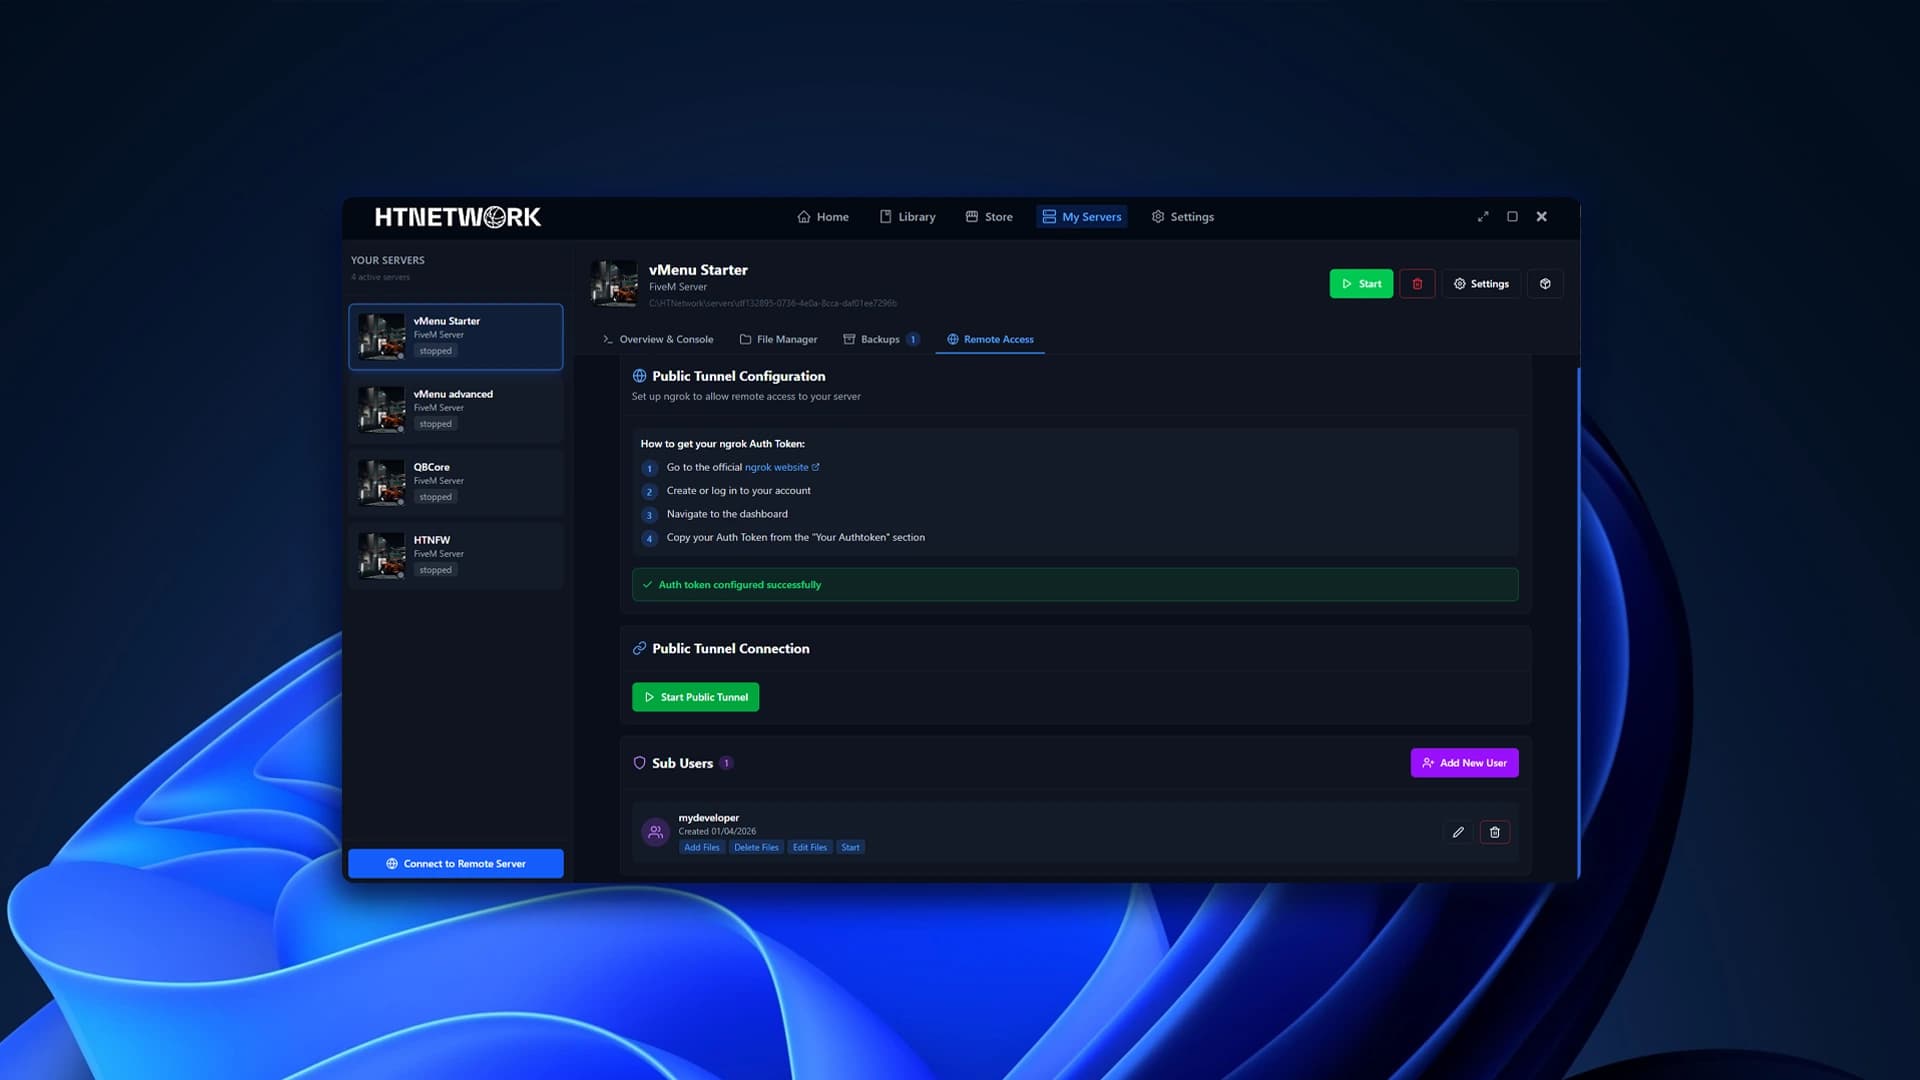Toggle the Start permission badge for mydeveloper

(850, 847)
